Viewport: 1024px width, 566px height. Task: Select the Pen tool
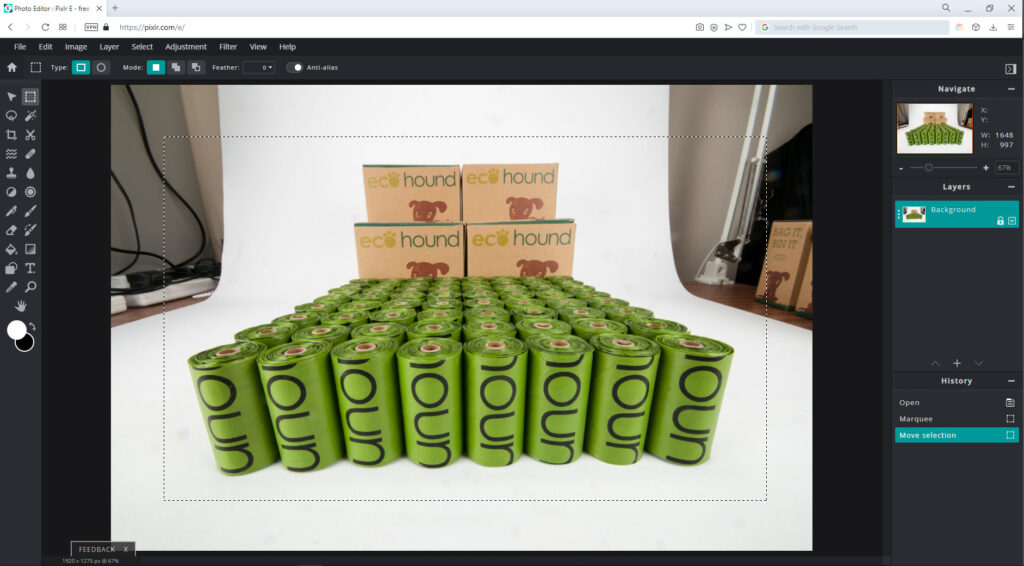[x=11, y=211]
